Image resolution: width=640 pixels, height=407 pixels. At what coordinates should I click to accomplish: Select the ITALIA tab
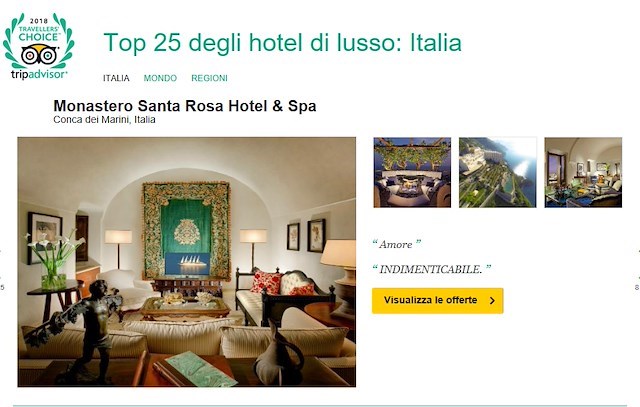(x=116, y=78)
